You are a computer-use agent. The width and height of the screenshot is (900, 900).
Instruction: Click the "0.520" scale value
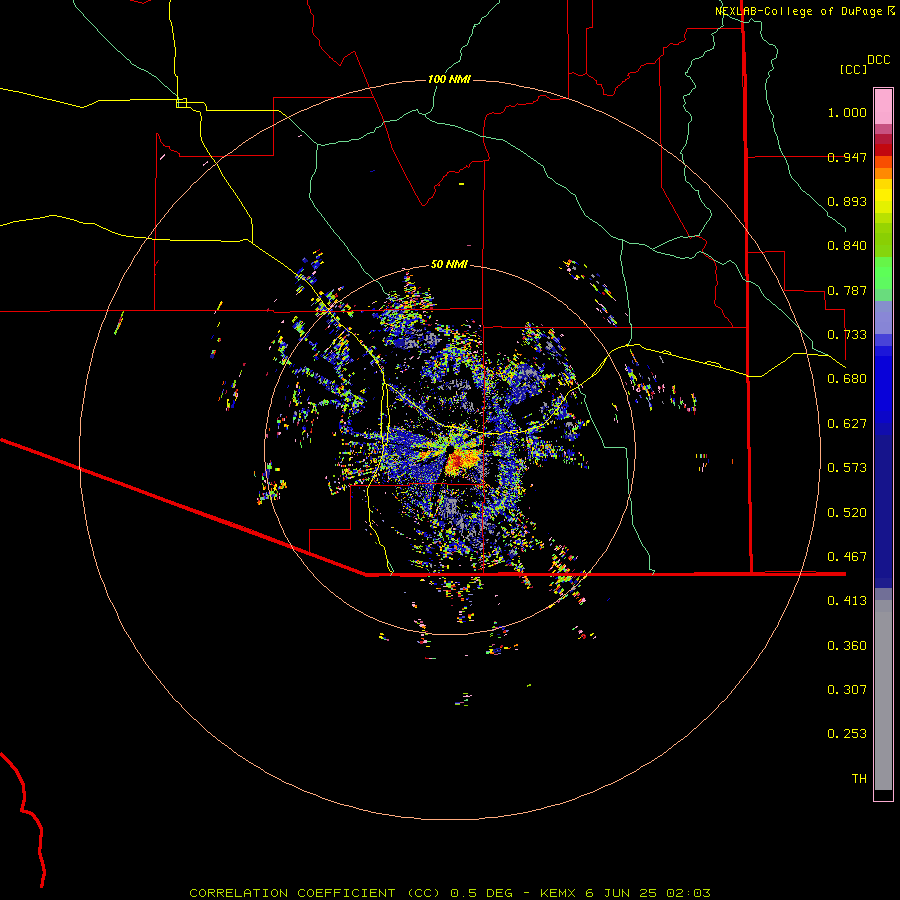(x=847, y=513)
